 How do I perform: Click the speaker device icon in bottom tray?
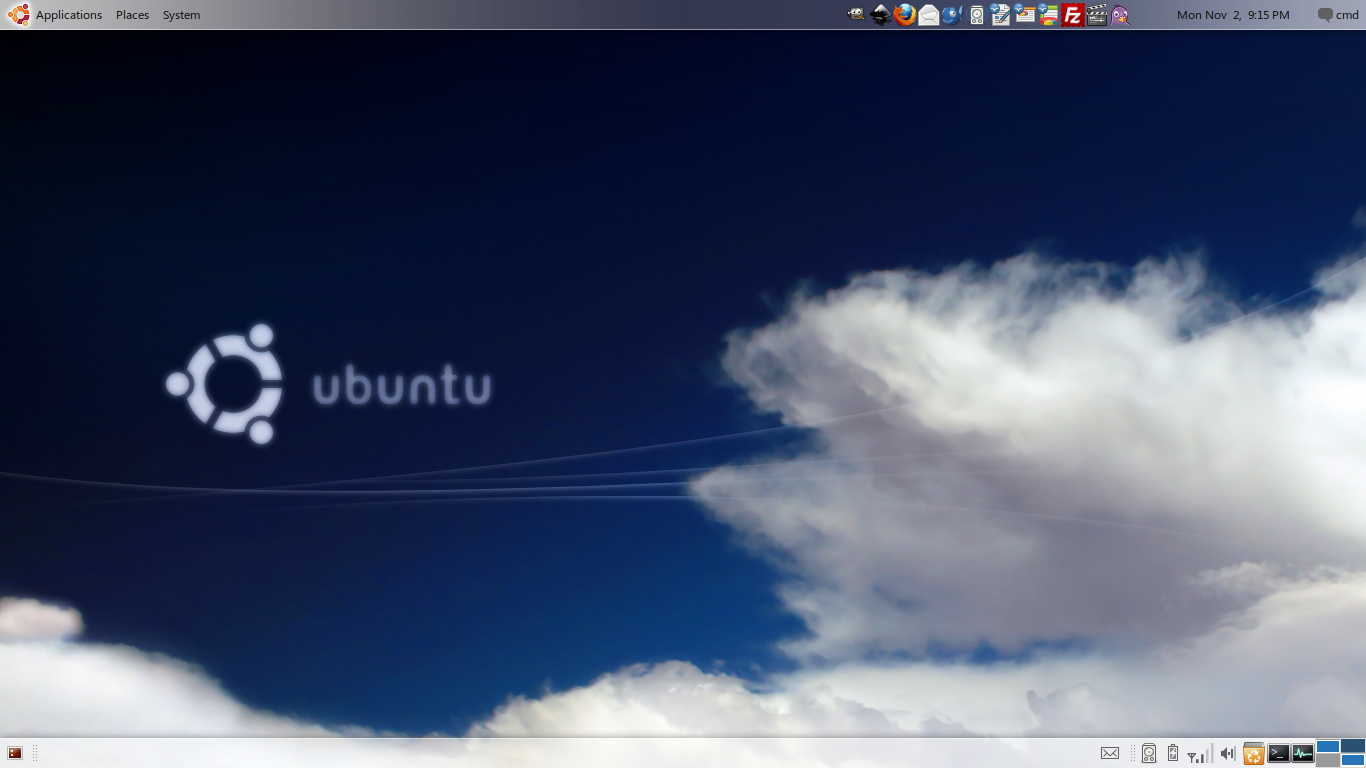[1149, 753]
